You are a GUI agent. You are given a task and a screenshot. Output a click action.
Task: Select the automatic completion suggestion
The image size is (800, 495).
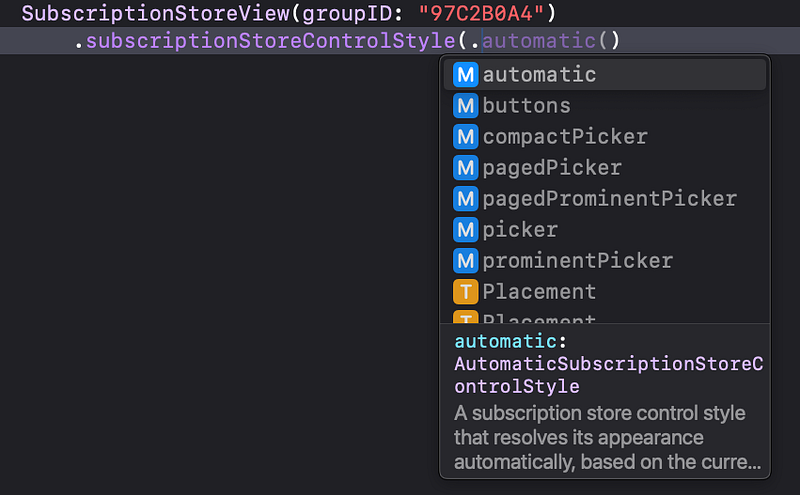point(605,75)
